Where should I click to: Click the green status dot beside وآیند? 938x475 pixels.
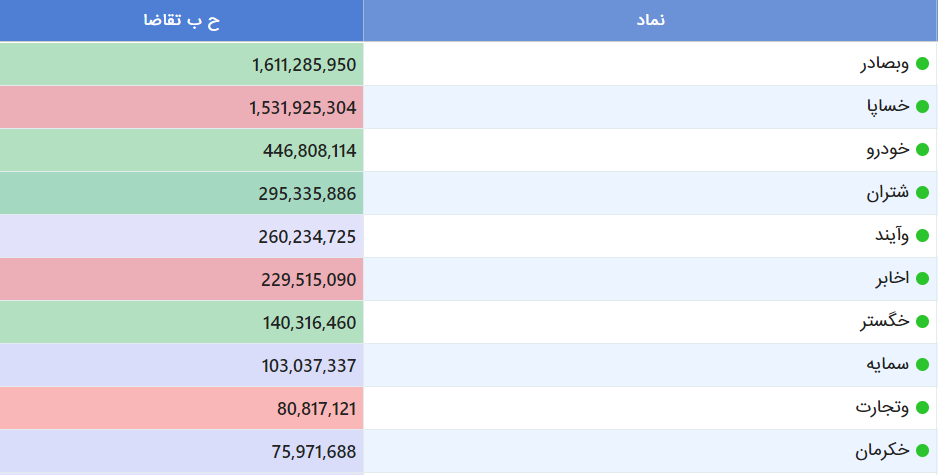(x=922, y=236)
